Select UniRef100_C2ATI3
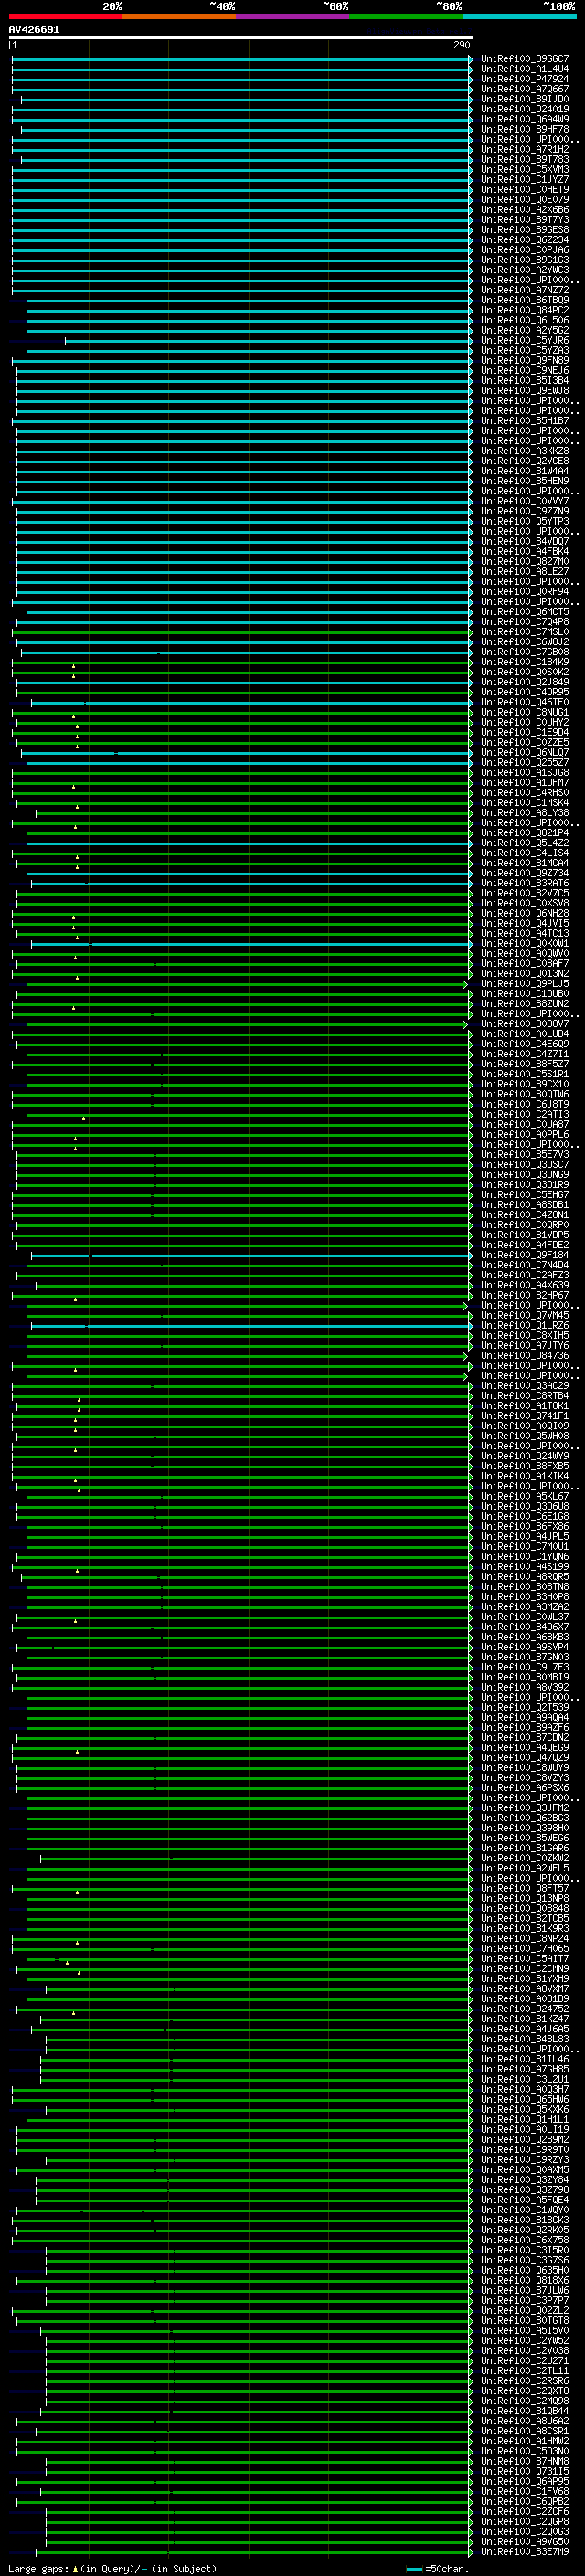The image size is (585, 2576). click(x=525, y=1114)
